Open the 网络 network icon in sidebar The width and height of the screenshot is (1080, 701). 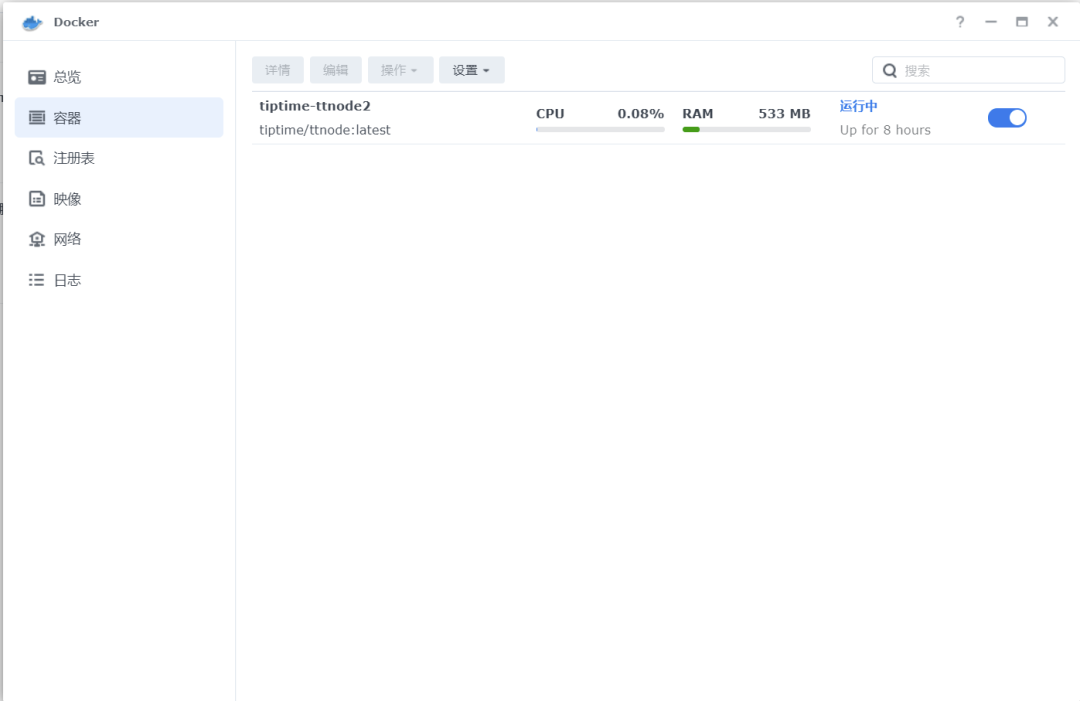click(x=37, y=239)
